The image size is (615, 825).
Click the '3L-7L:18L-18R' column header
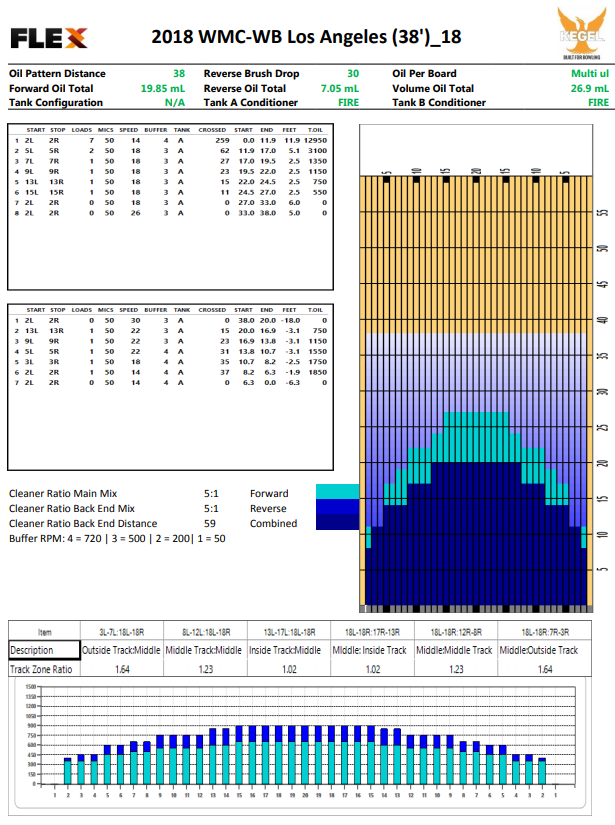point(122,632)
